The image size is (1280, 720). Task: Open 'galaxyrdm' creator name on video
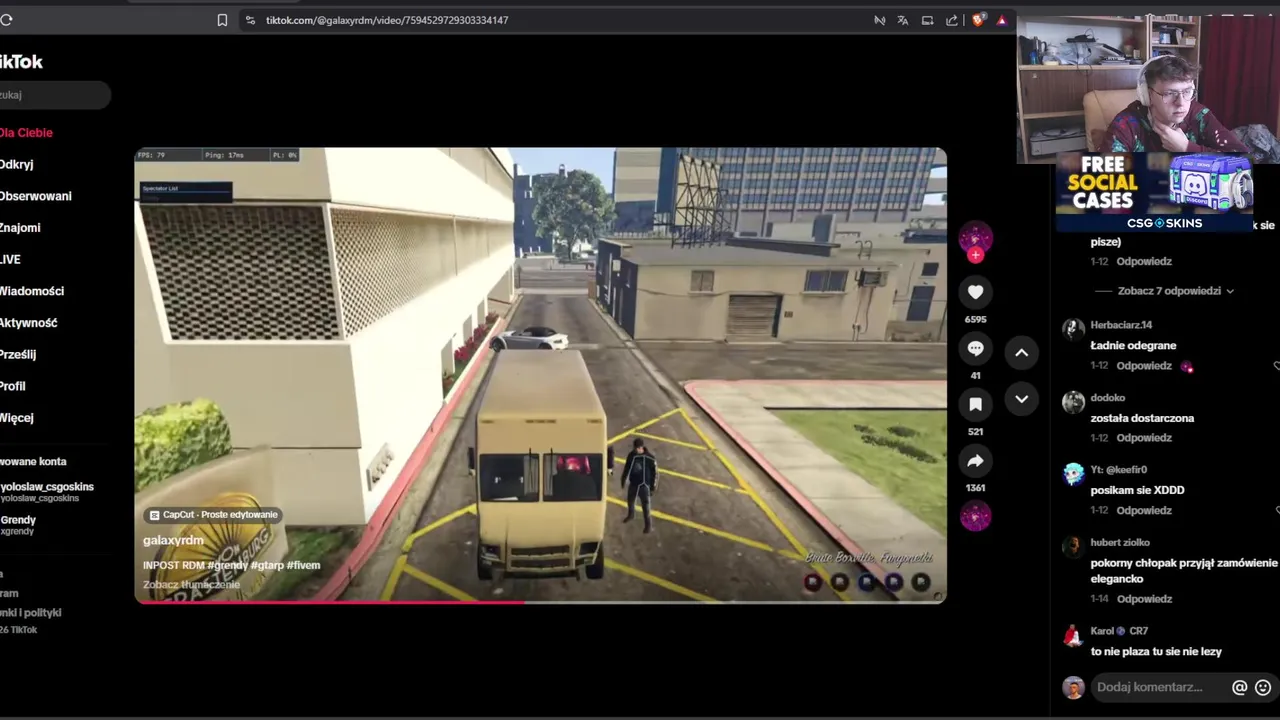coord(173,540)
